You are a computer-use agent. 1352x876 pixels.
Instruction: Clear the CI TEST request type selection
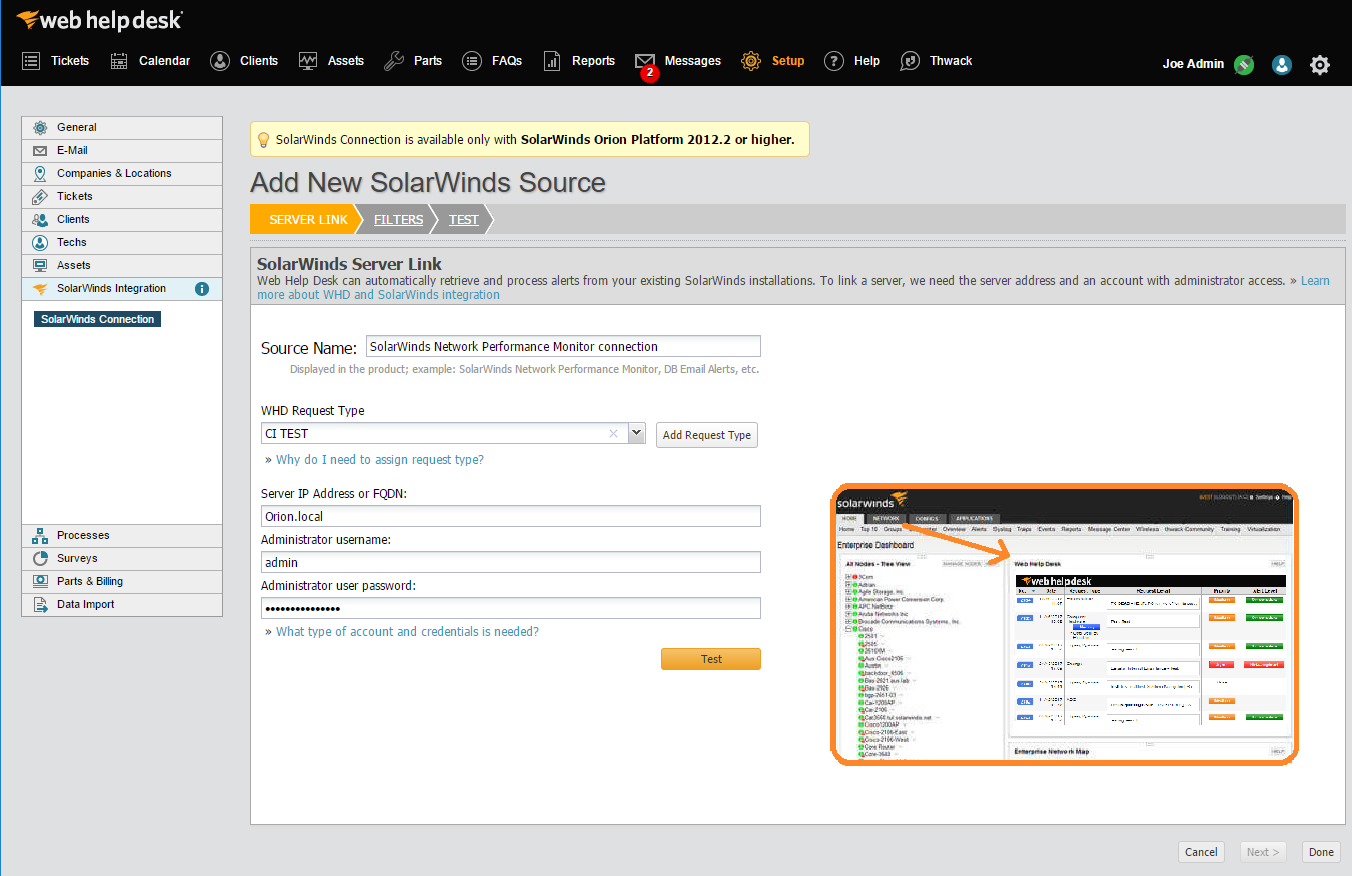coord(614,434)
